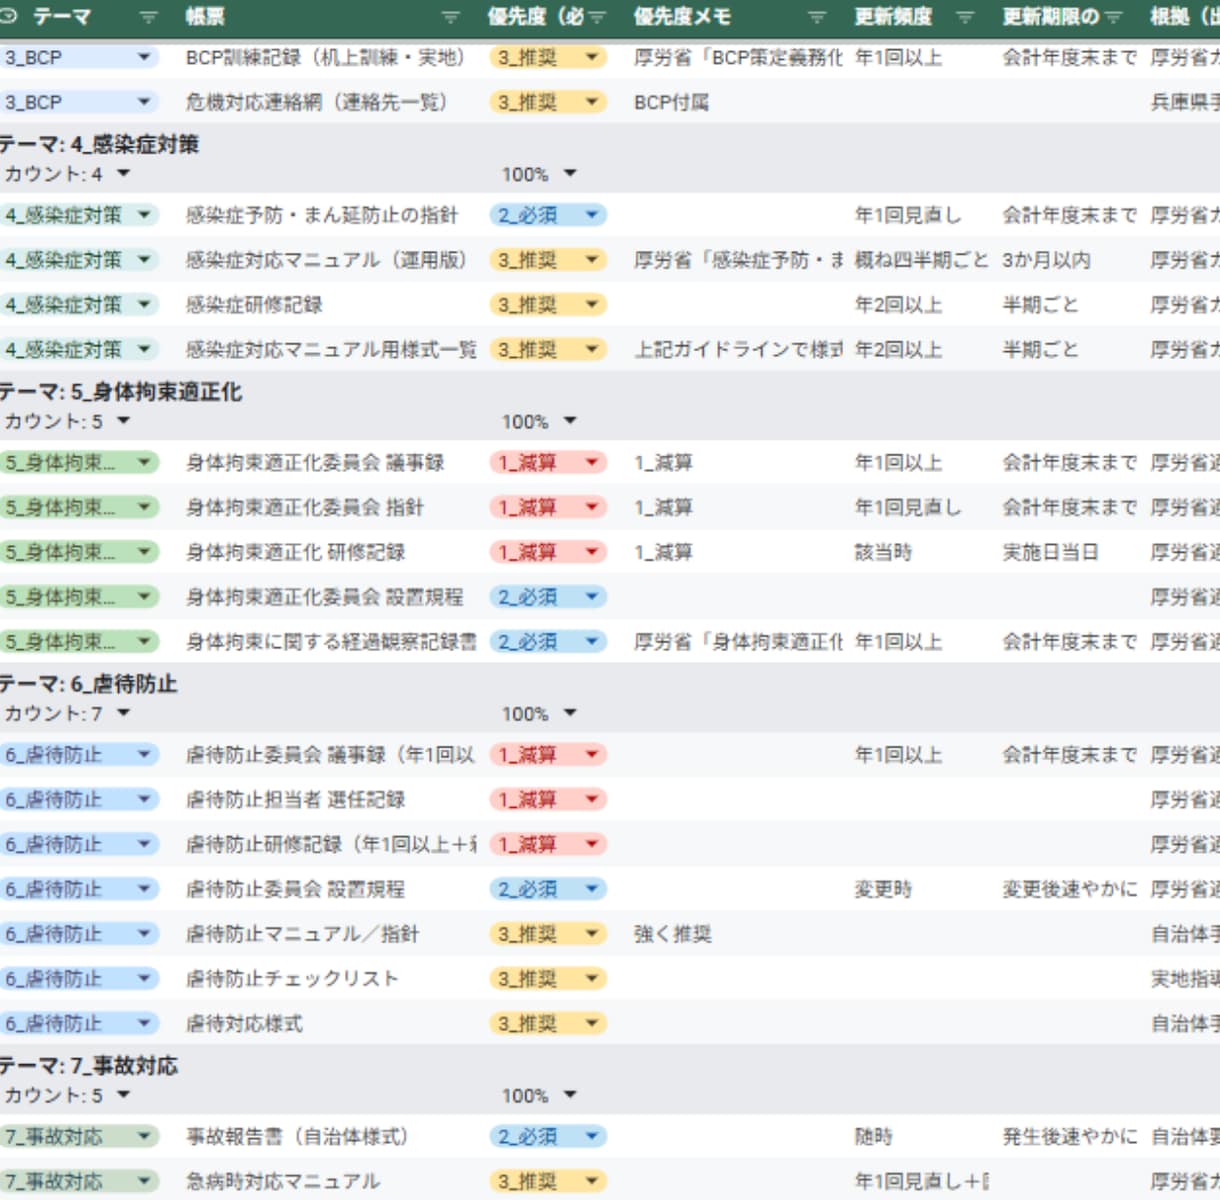Open 3_推奨 chip for 感染症研修記録 row
1220x1200 pixels.
[x=548, y=305]
